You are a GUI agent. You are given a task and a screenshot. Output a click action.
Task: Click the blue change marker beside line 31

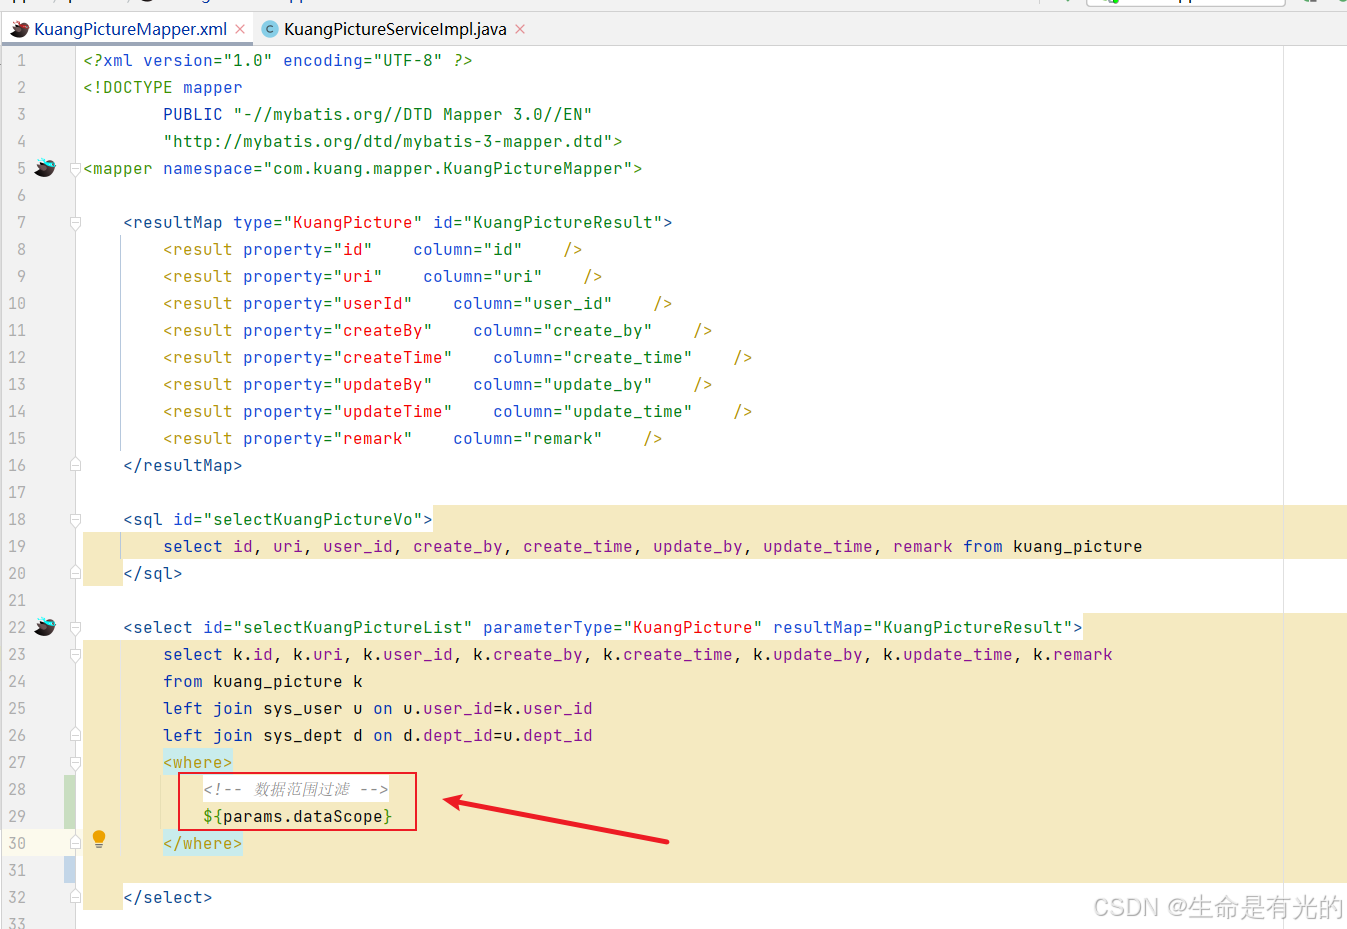(x=70, y=870)
